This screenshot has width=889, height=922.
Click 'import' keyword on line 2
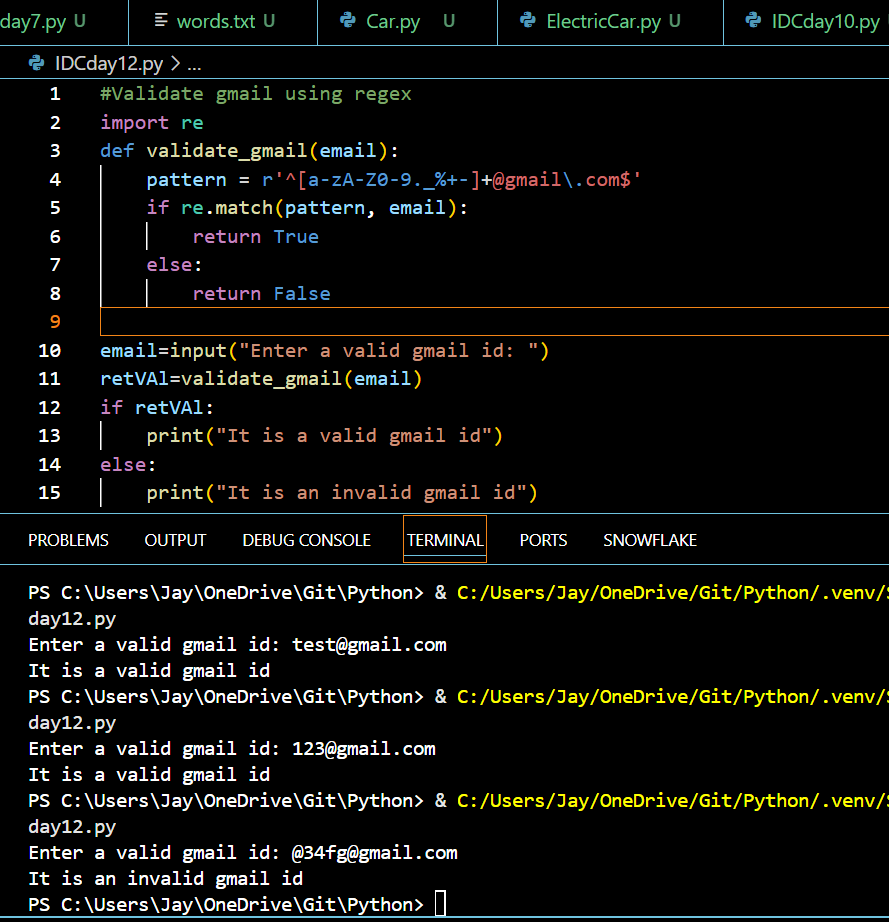pyautogui.click(x=134, y=123)
